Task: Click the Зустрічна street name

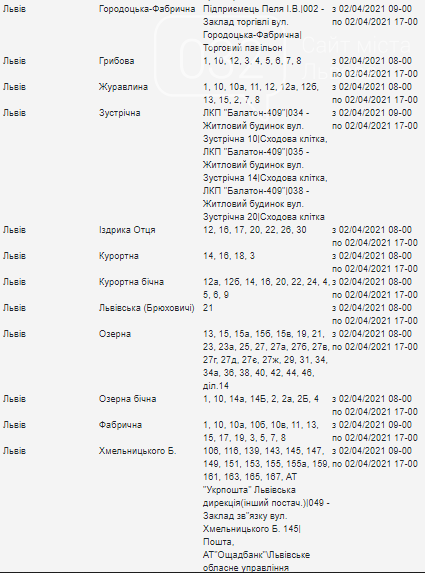Action: tap(119, 113)
